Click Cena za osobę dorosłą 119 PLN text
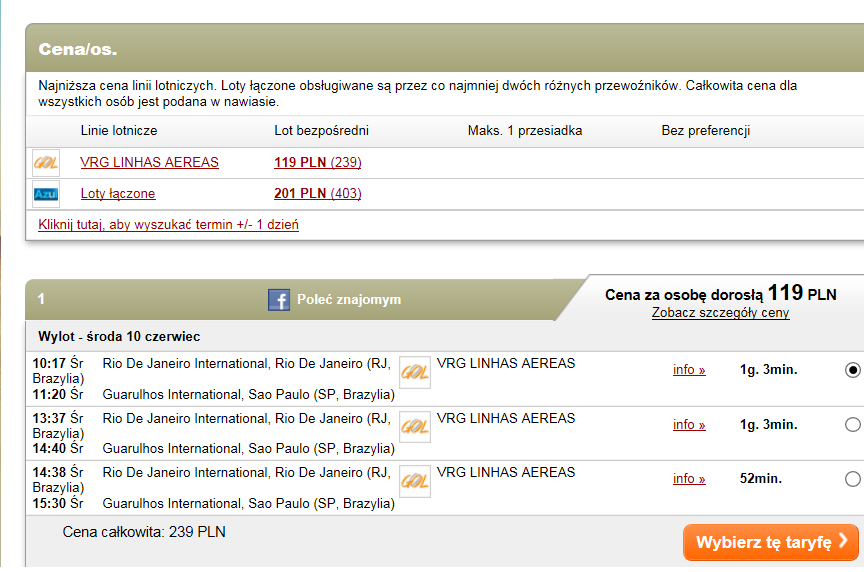864x572 pixels. 721,293
